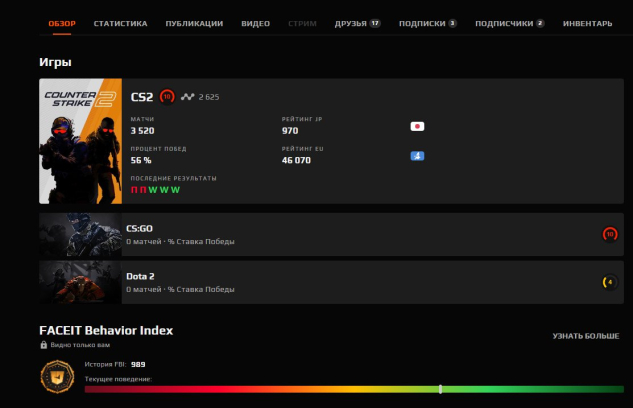Open the Подписчики tab
Image resolution: width=633 pixels, height=408 pixels.
click(x=509, y=22)
